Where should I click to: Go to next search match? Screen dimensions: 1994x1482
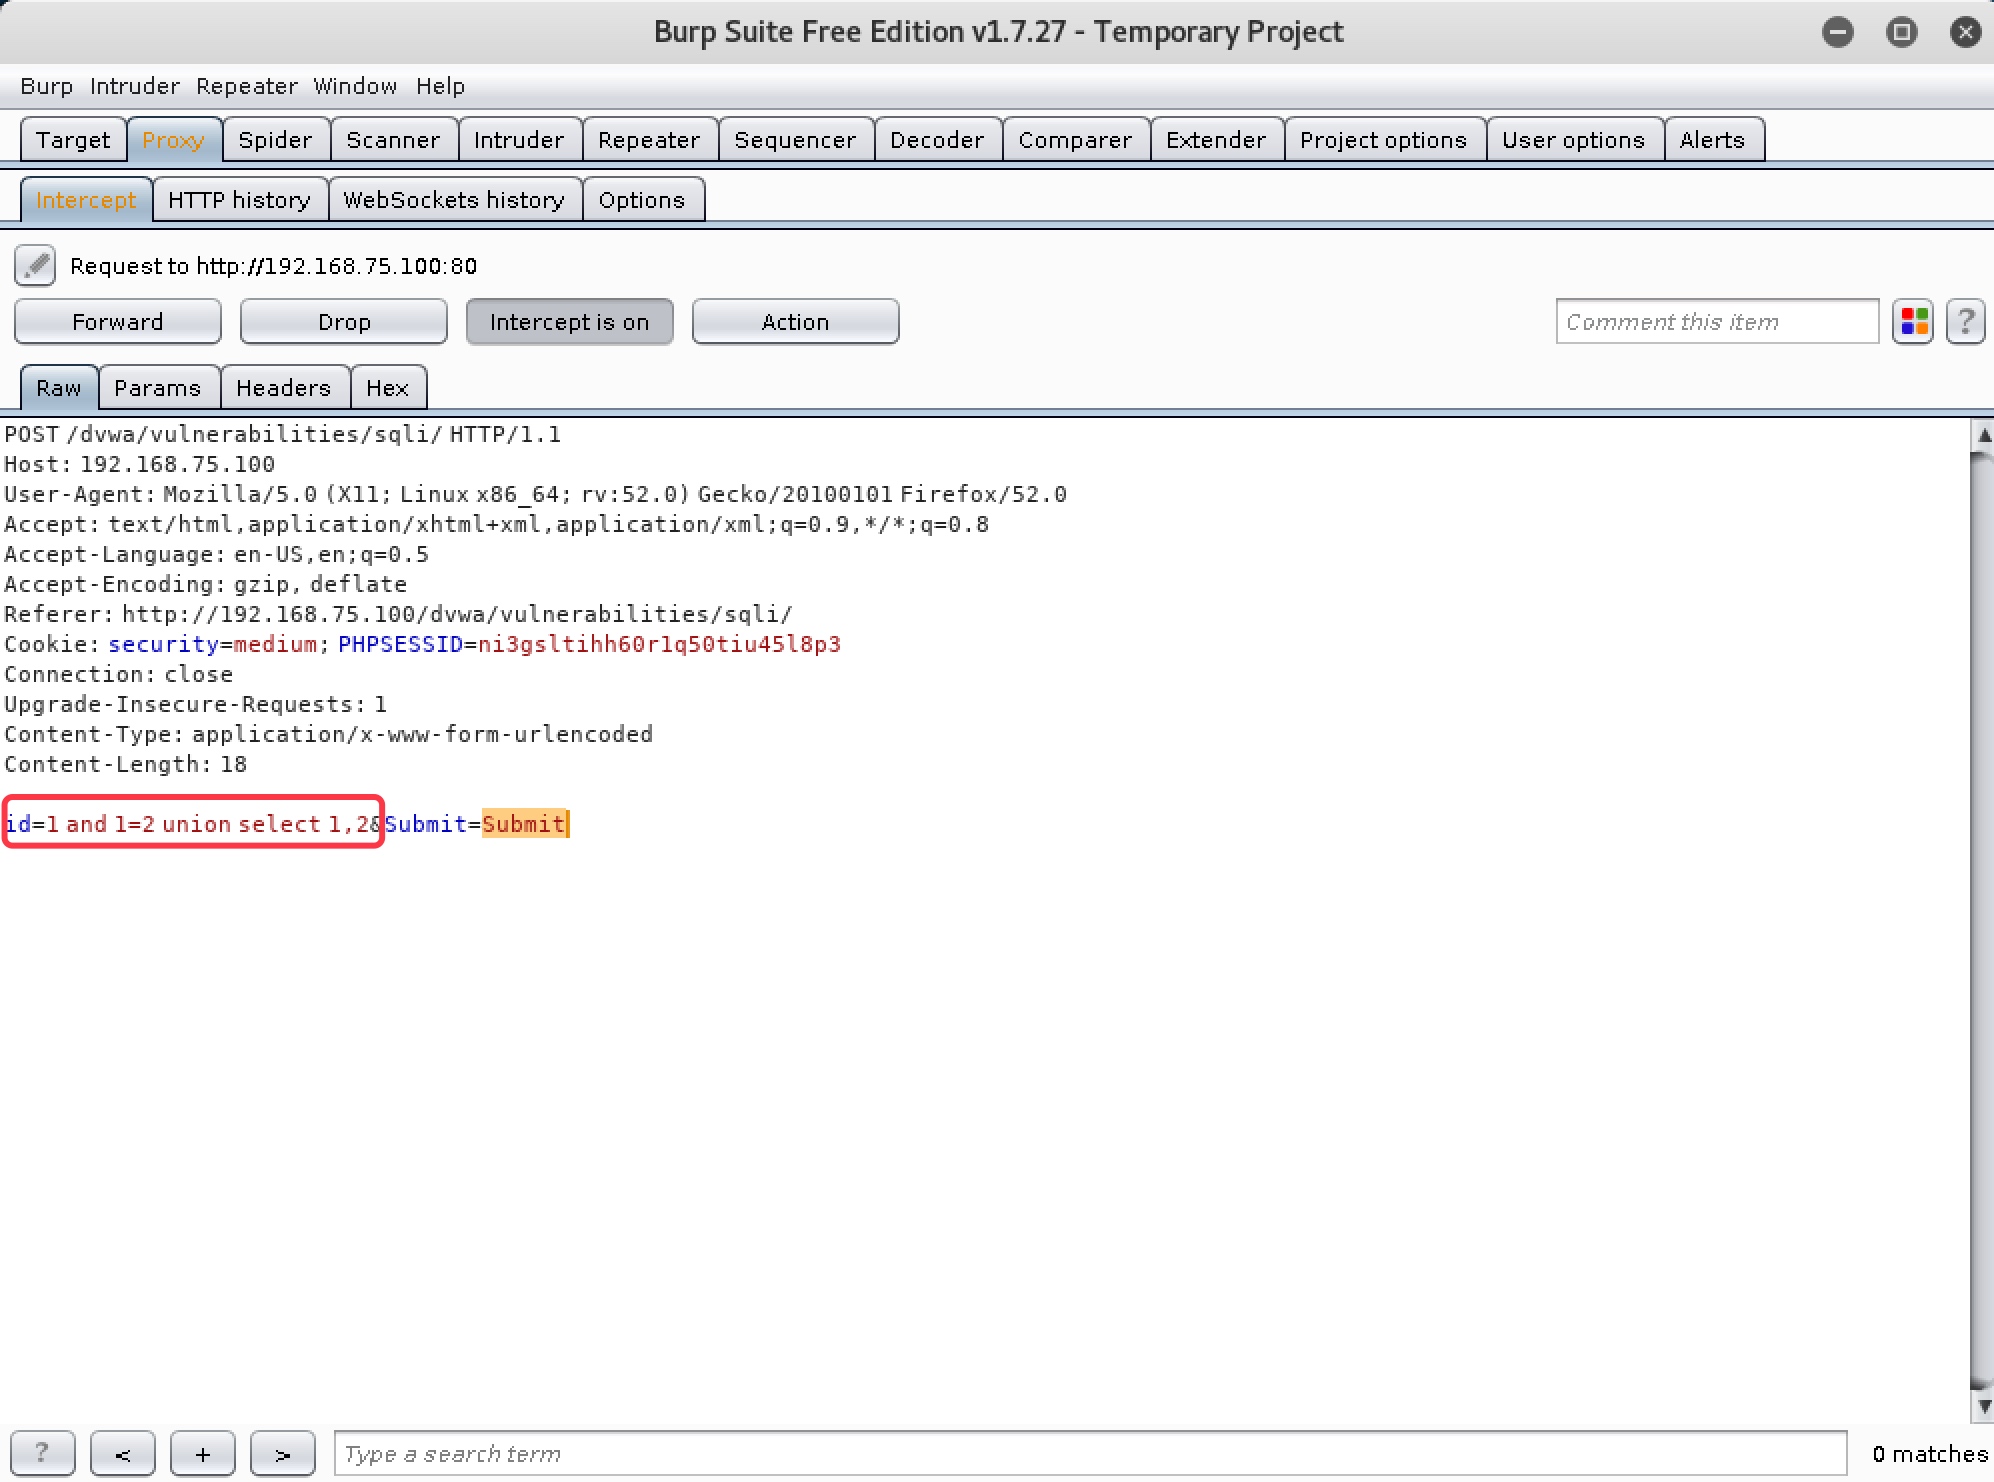[x=282, y=1453]
